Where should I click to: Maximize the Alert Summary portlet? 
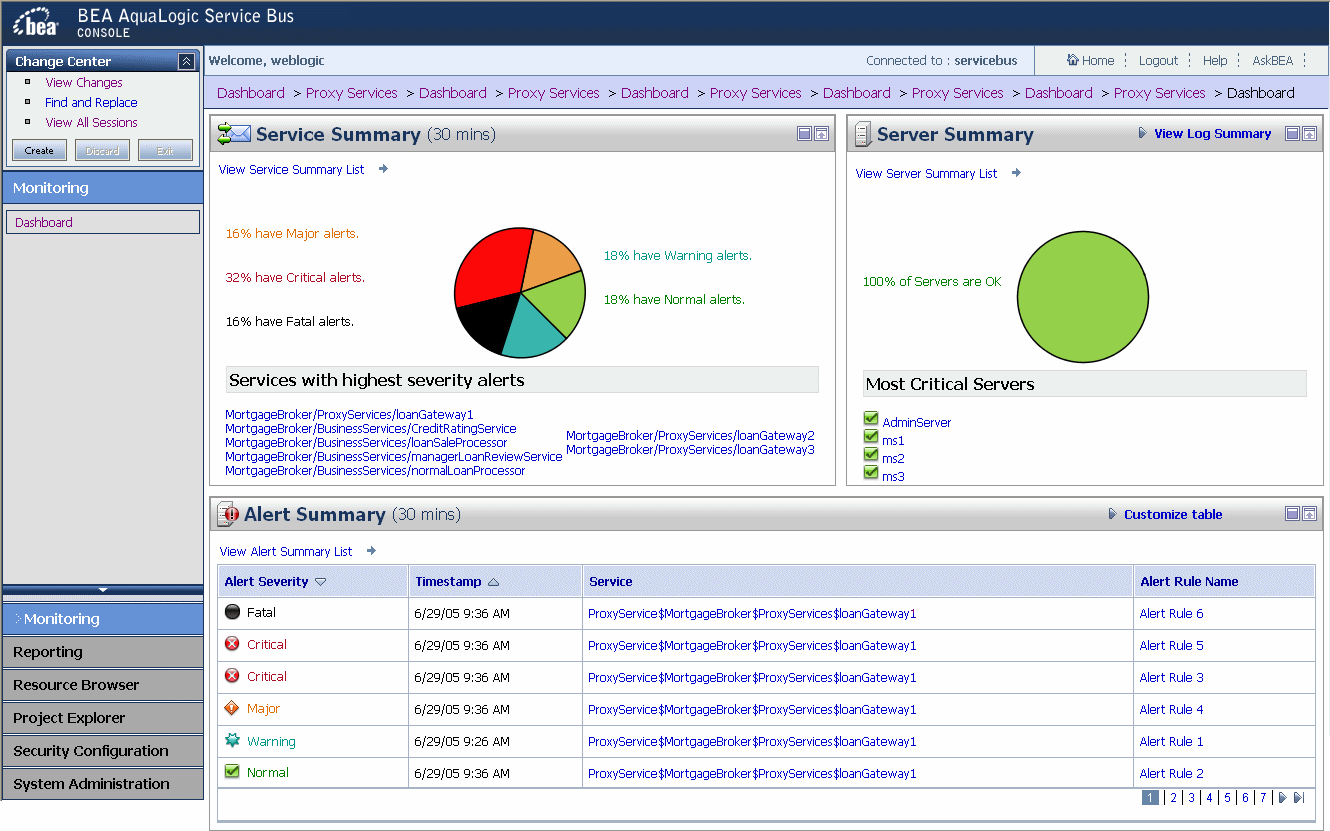point(1309,514)
